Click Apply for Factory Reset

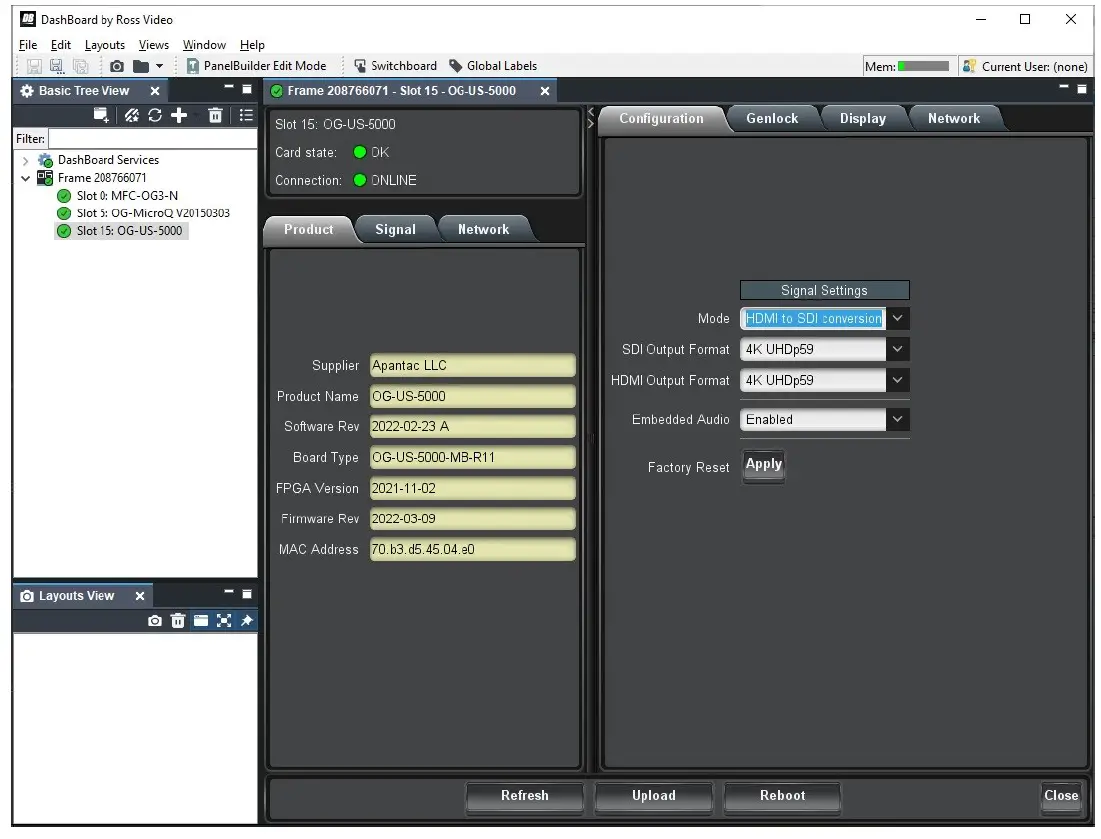763,465
